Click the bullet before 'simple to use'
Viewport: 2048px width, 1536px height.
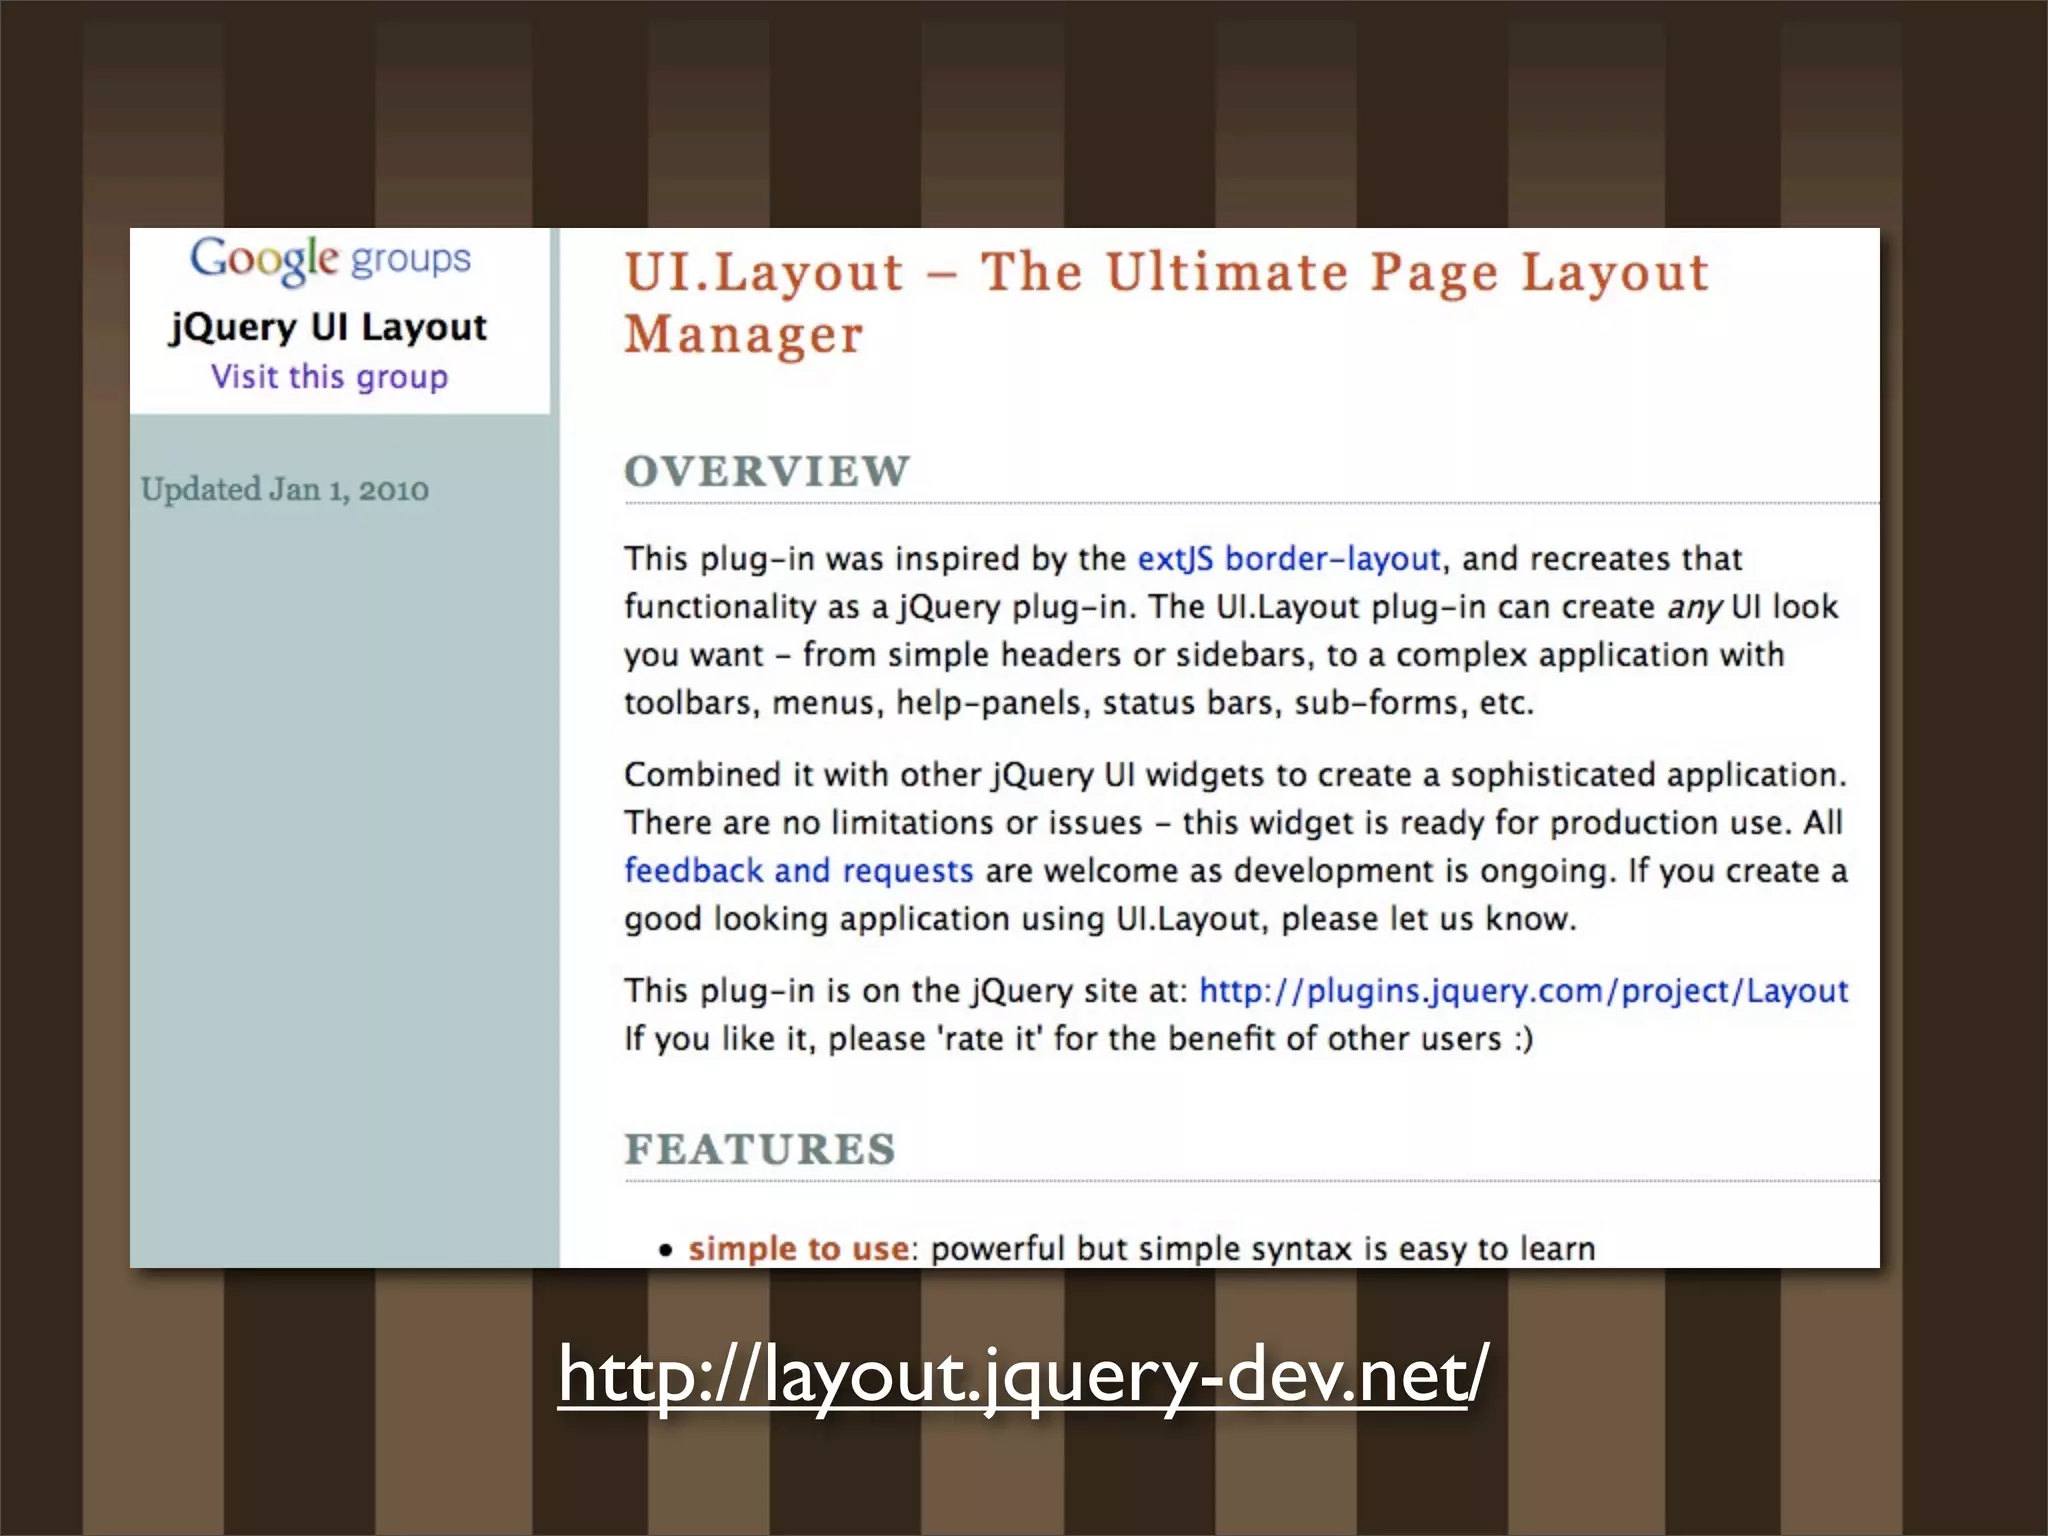666,1250
